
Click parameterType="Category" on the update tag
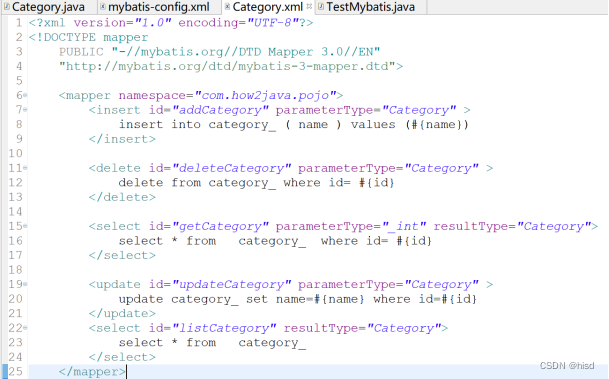(388, 285)
